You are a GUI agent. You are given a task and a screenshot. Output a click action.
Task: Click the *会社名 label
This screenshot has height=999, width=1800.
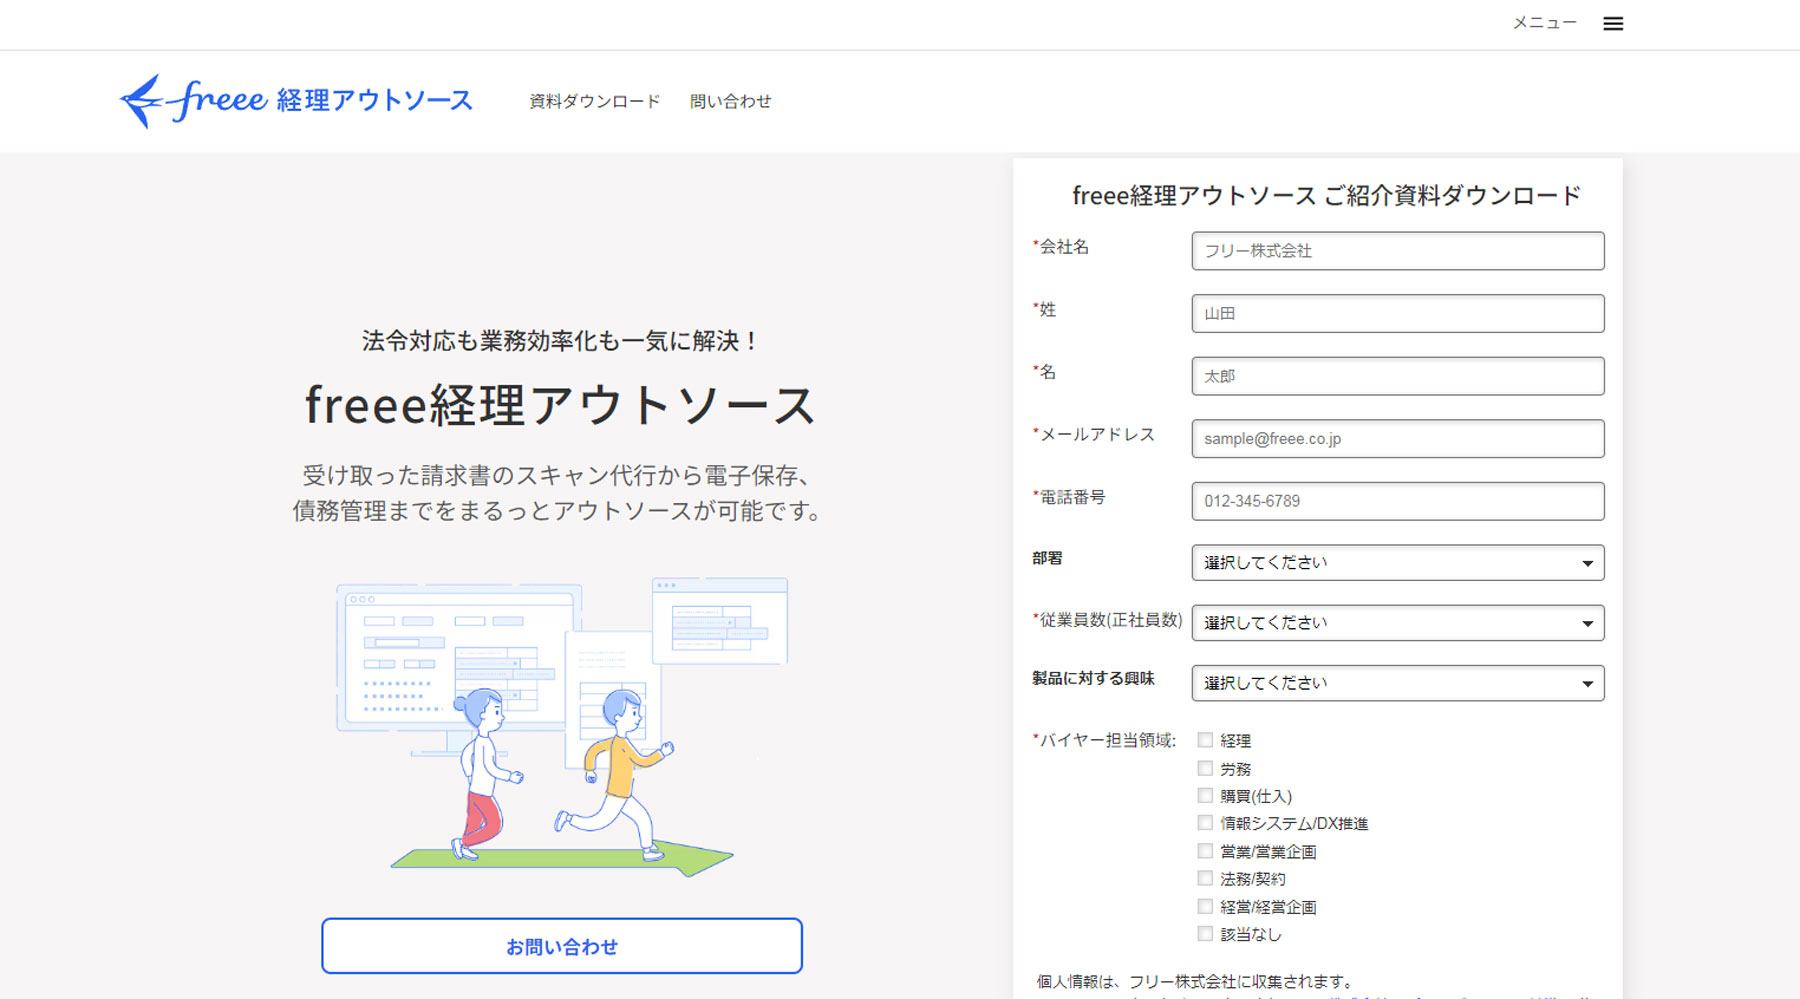(x=1061, y=247)
